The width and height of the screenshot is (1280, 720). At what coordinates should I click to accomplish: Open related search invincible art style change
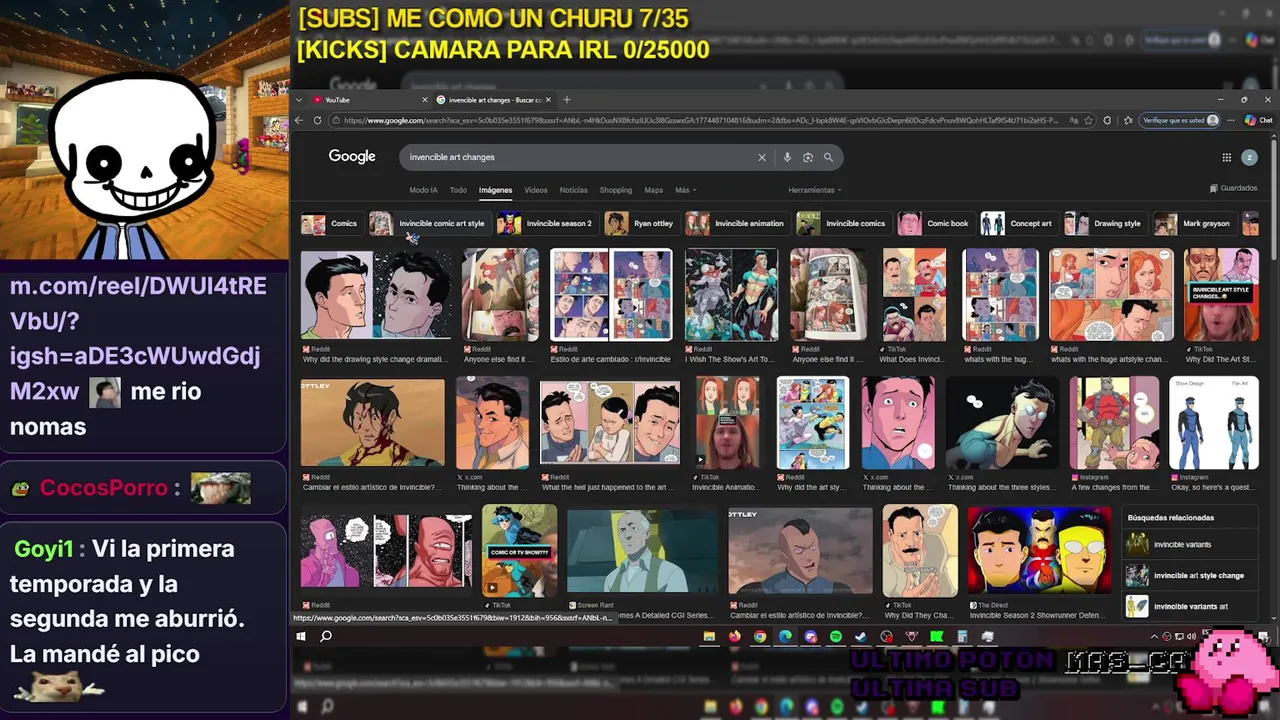[1190, 575]
